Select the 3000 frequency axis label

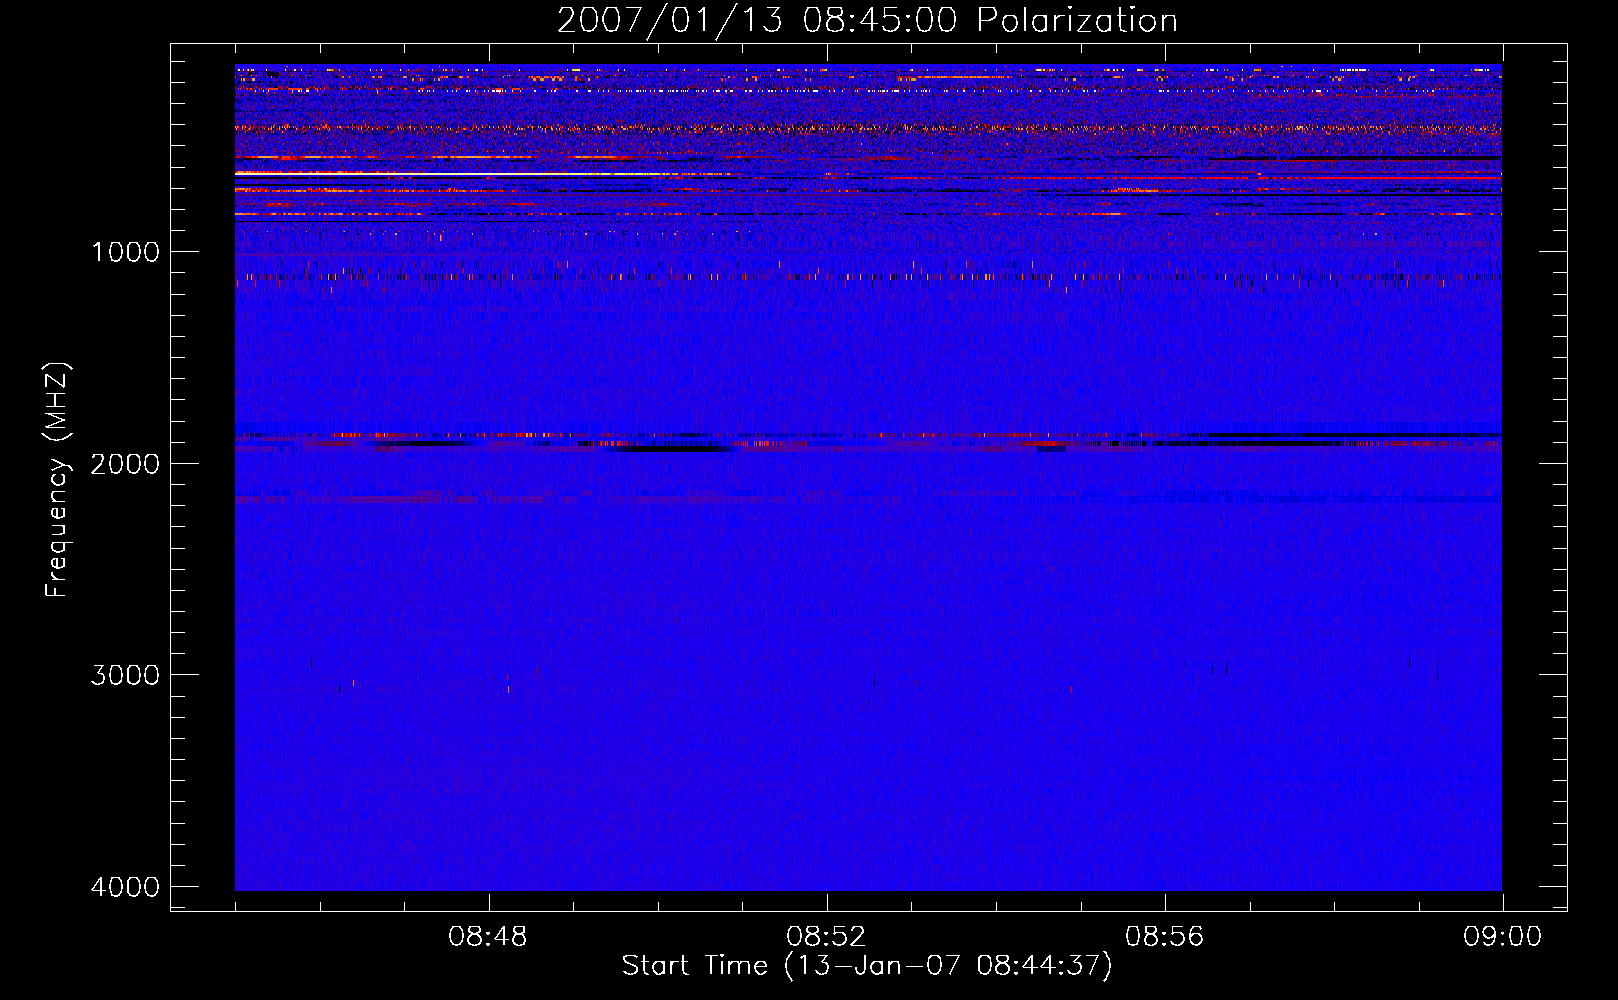coord(125,675)
